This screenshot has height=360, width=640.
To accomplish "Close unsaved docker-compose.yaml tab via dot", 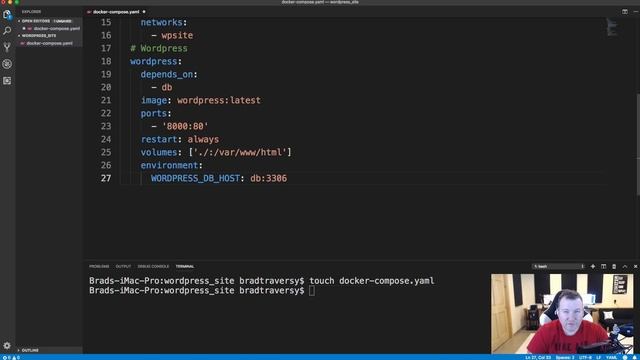I will pos(144,12).
